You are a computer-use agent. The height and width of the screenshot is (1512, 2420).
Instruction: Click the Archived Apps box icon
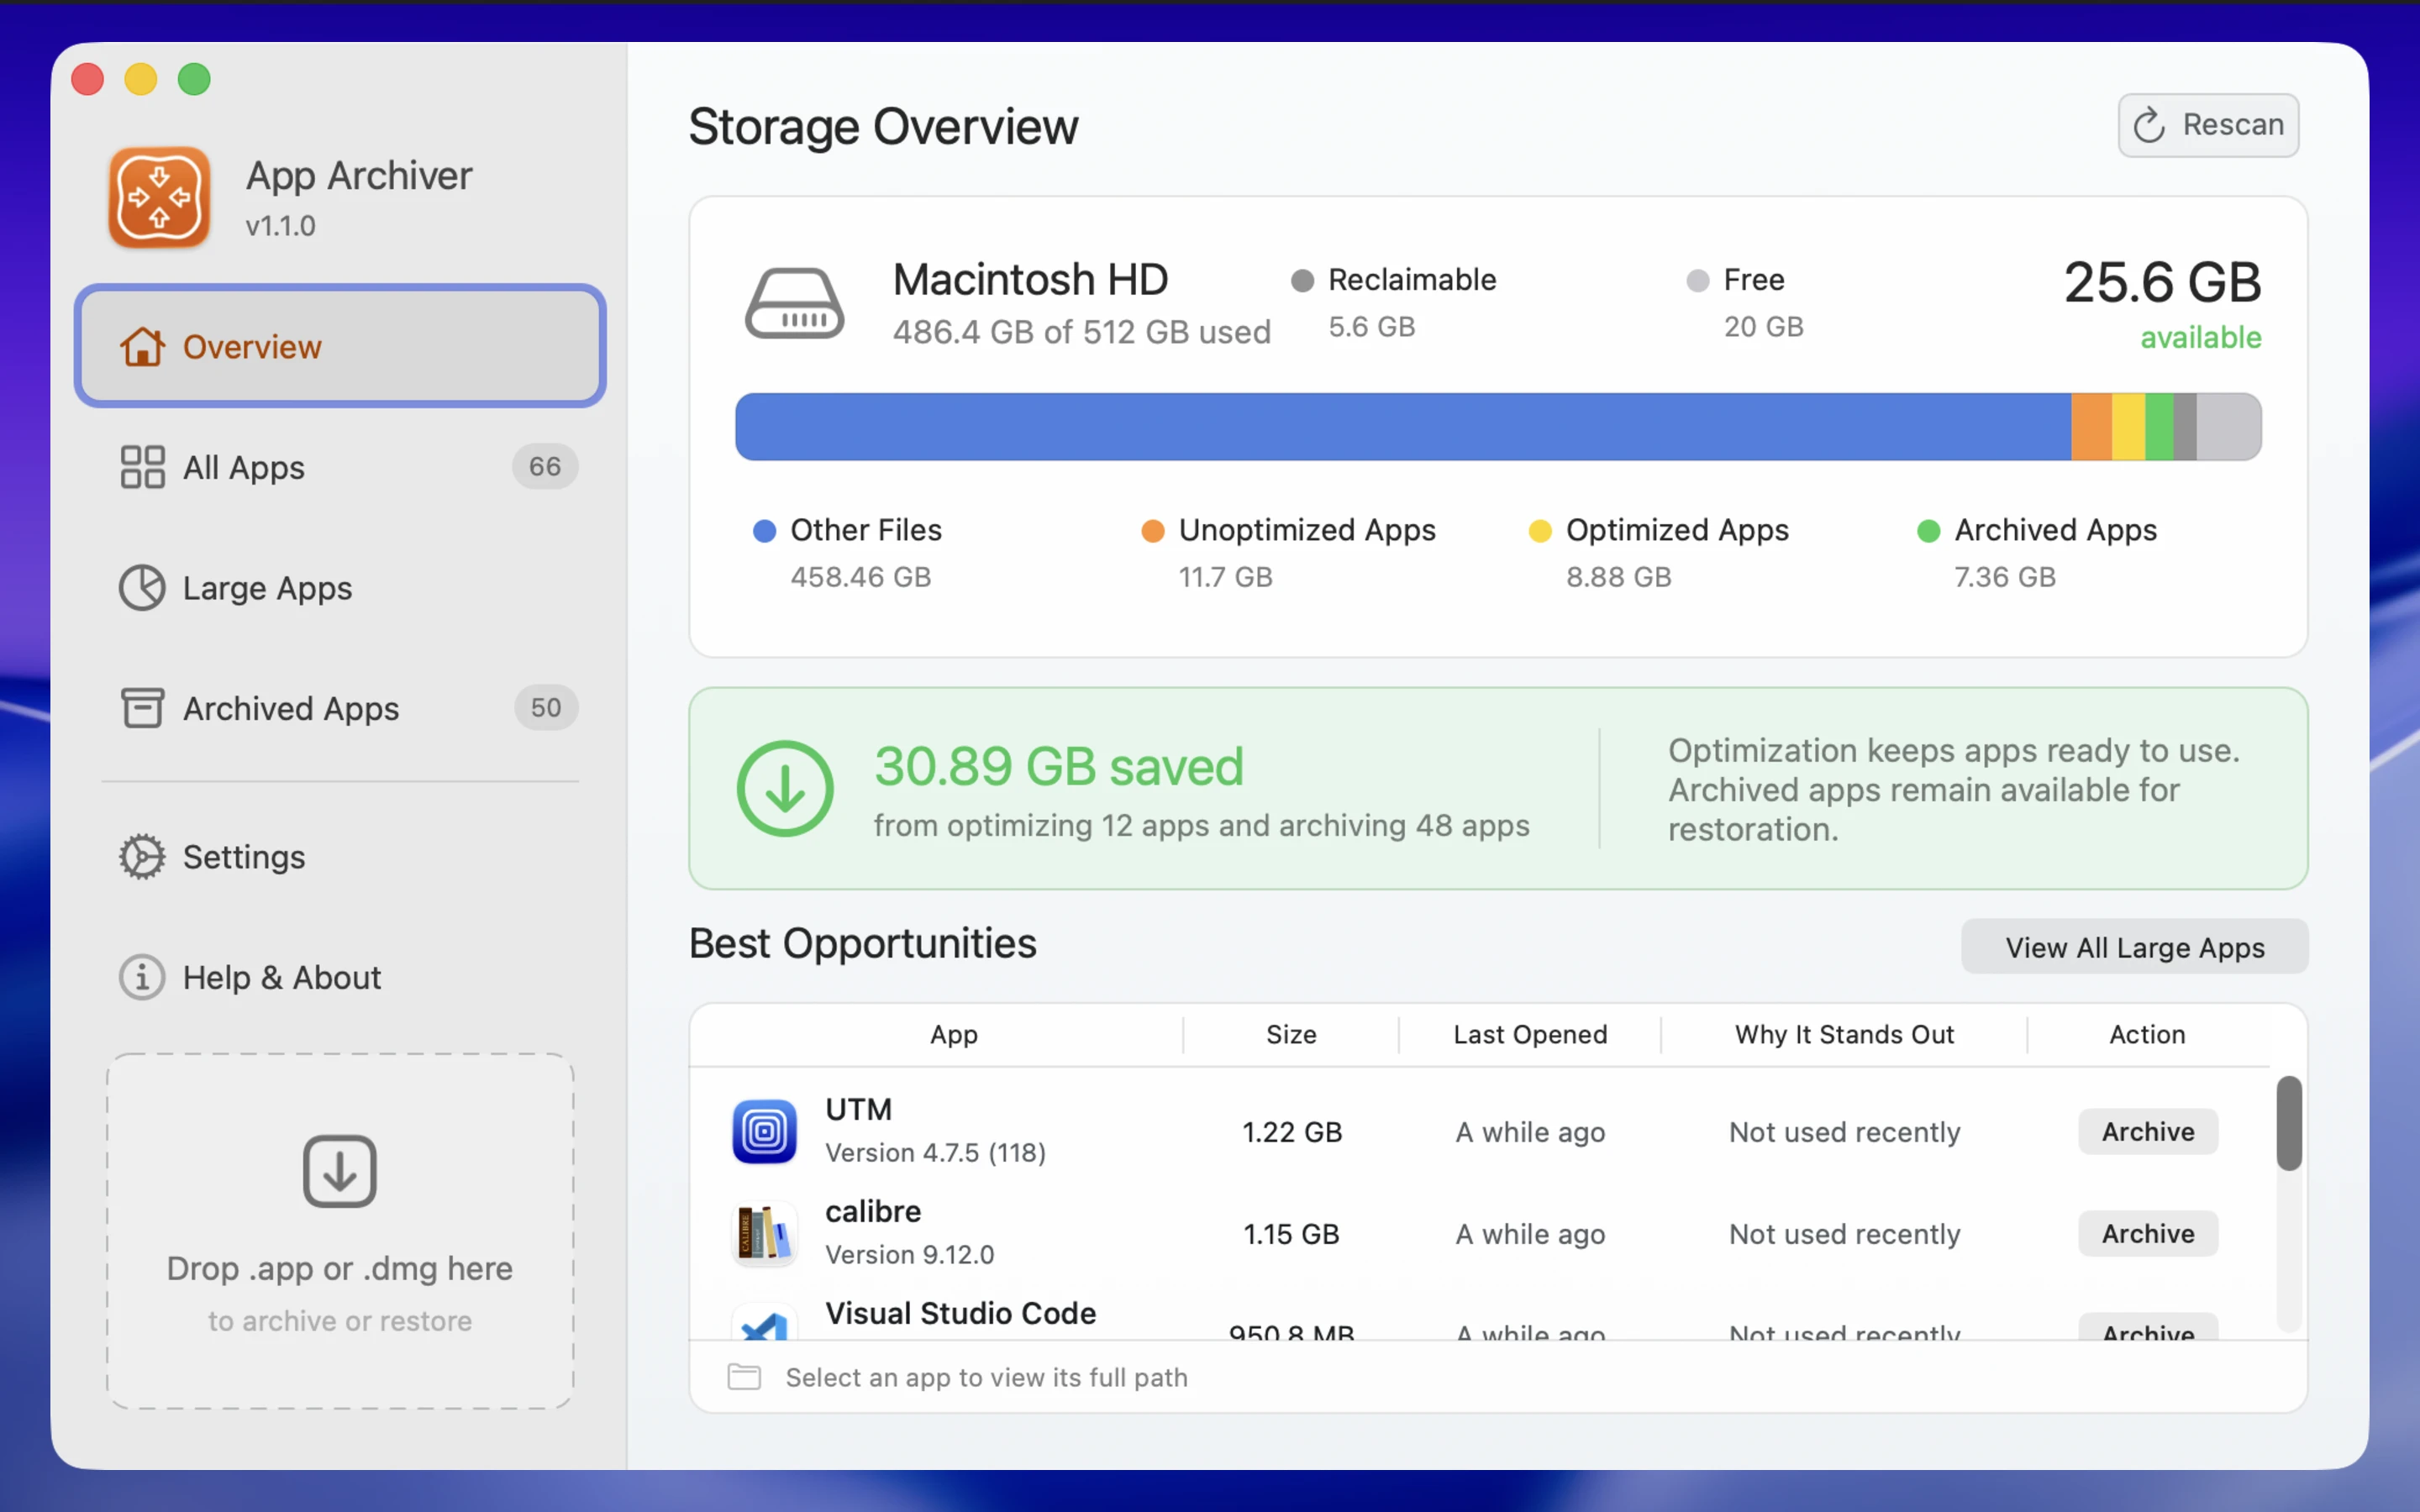pyautogui.click(x=142, y=708)
